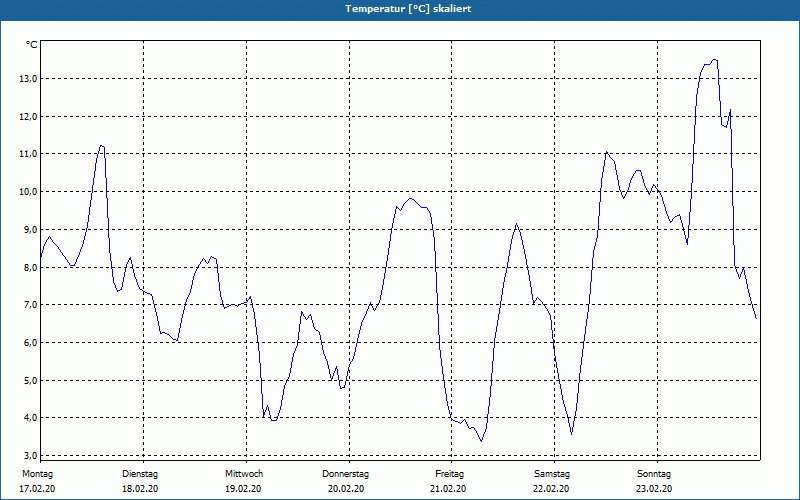Select the 13,0 axis value
800x500 pixels.
tap(29, 79)
